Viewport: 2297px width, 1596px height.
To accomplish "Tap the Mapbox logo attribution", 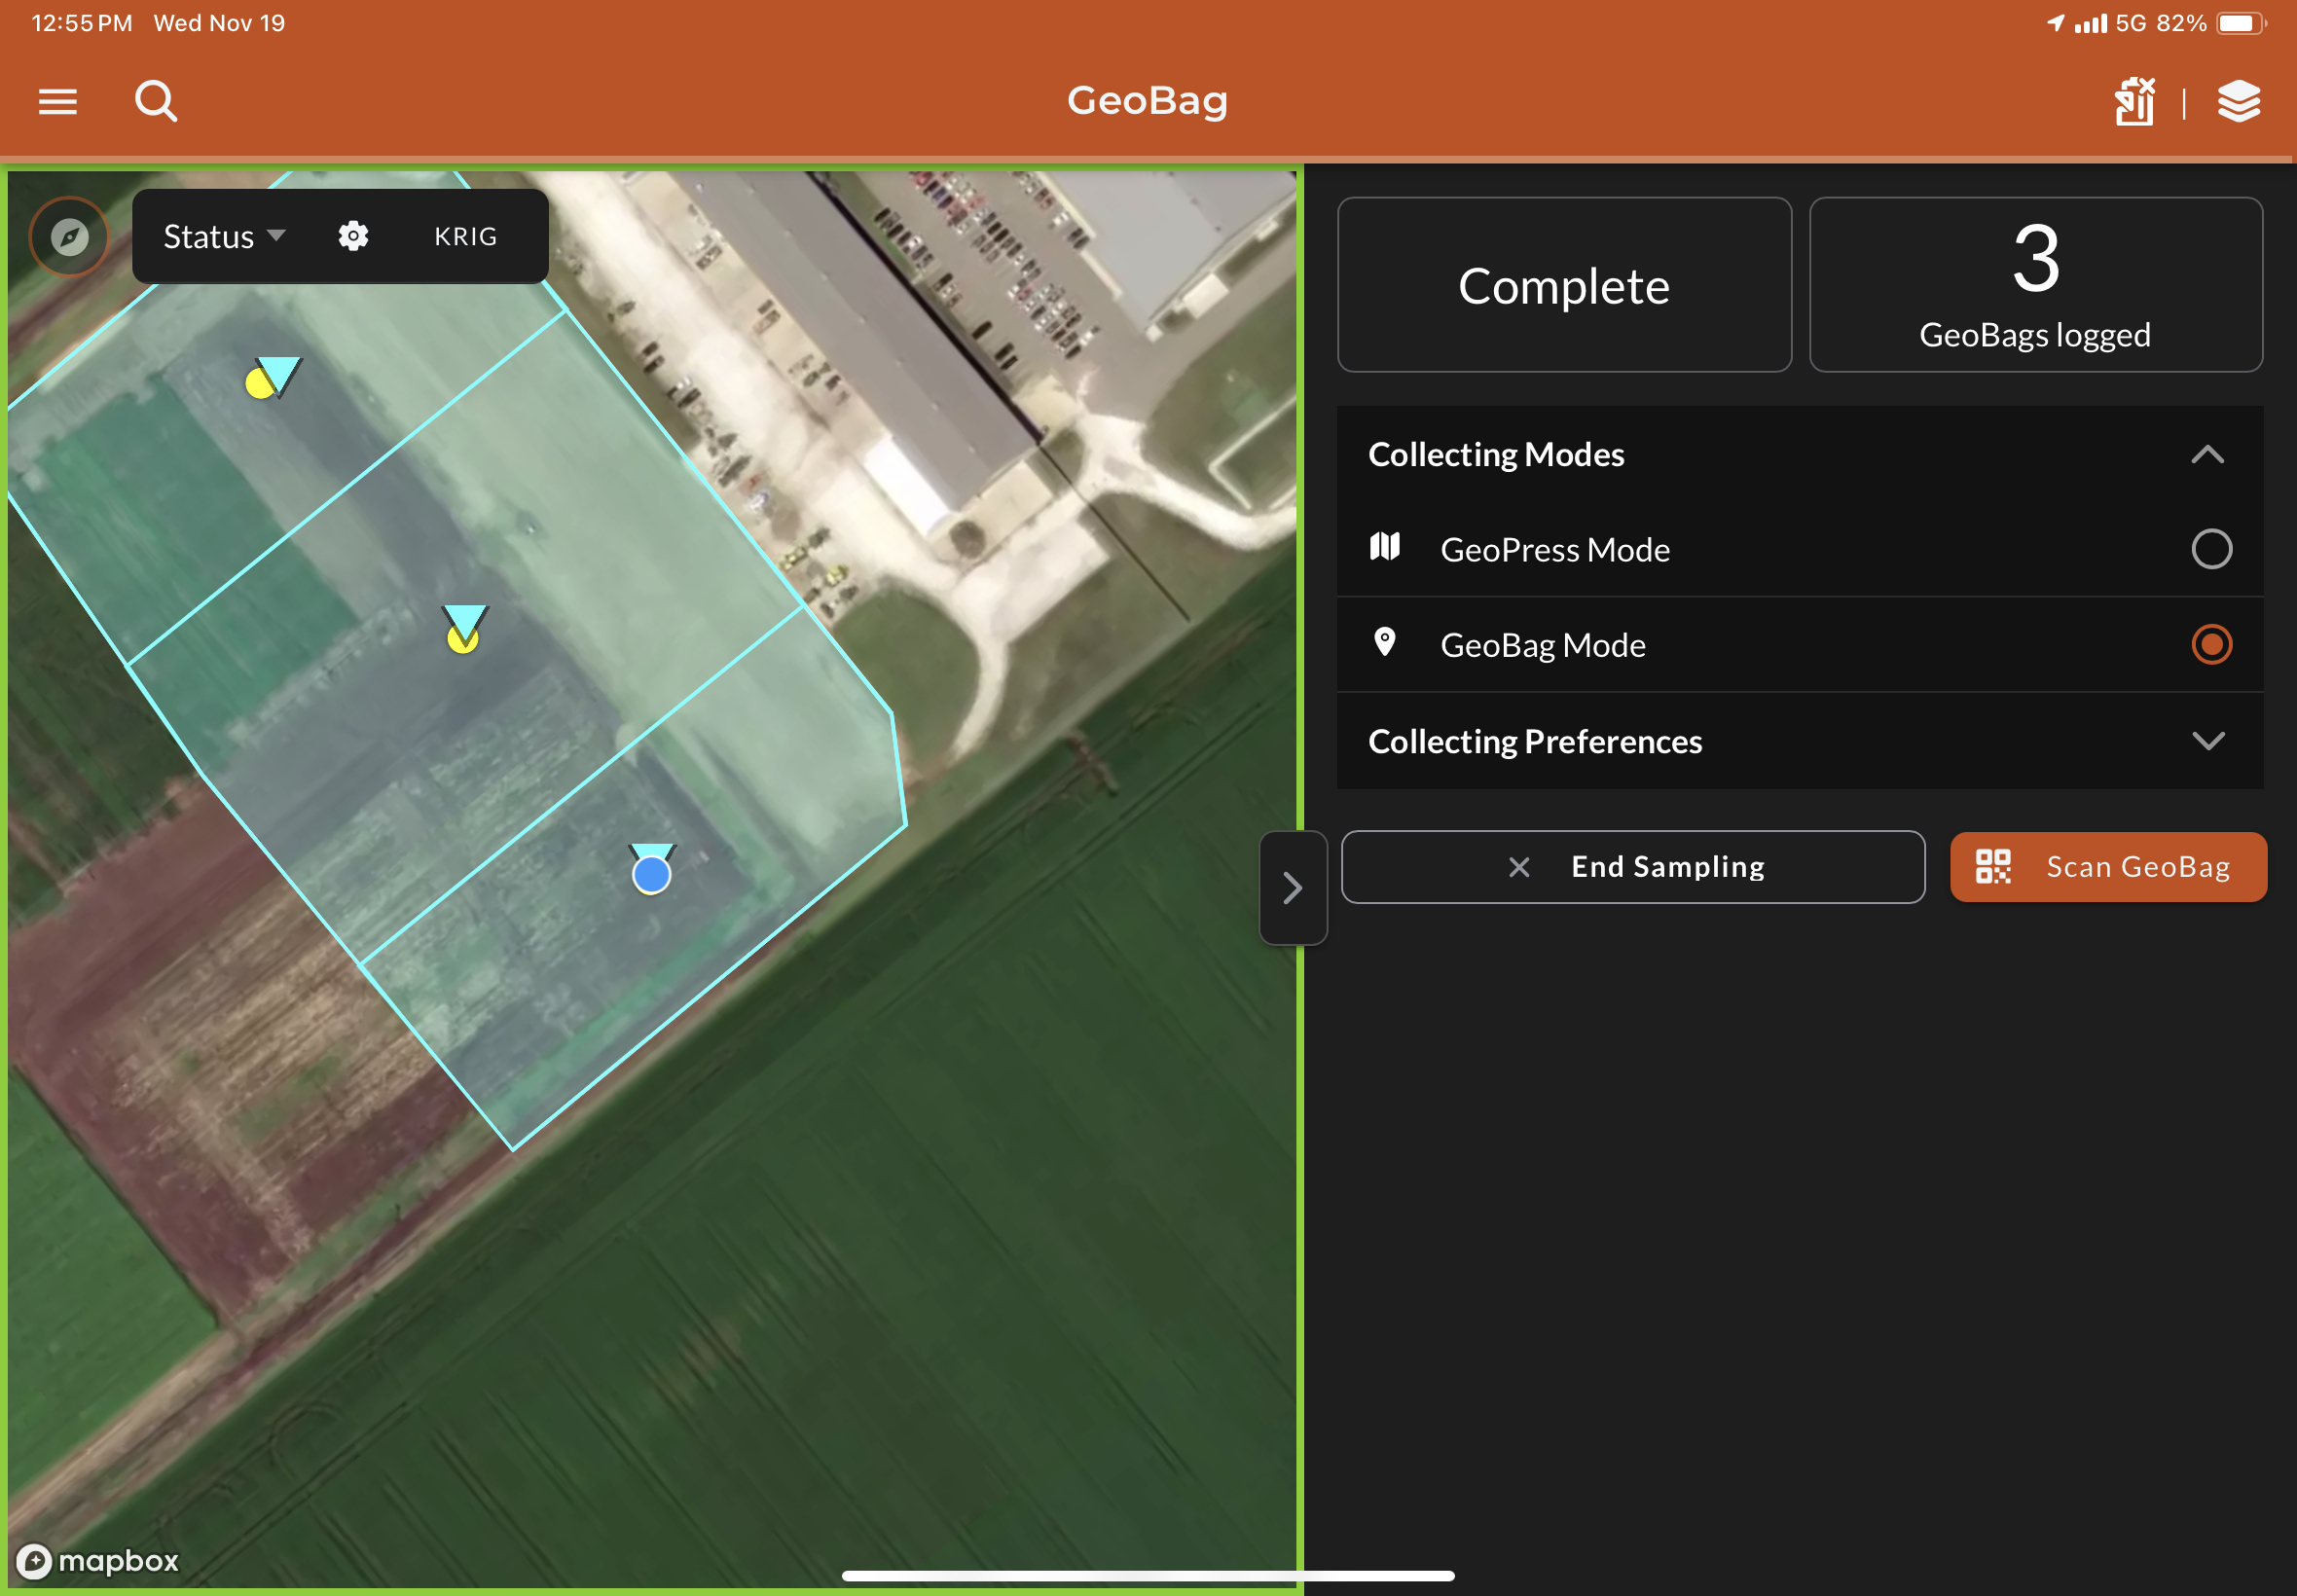I will [x=98, y=1560].
